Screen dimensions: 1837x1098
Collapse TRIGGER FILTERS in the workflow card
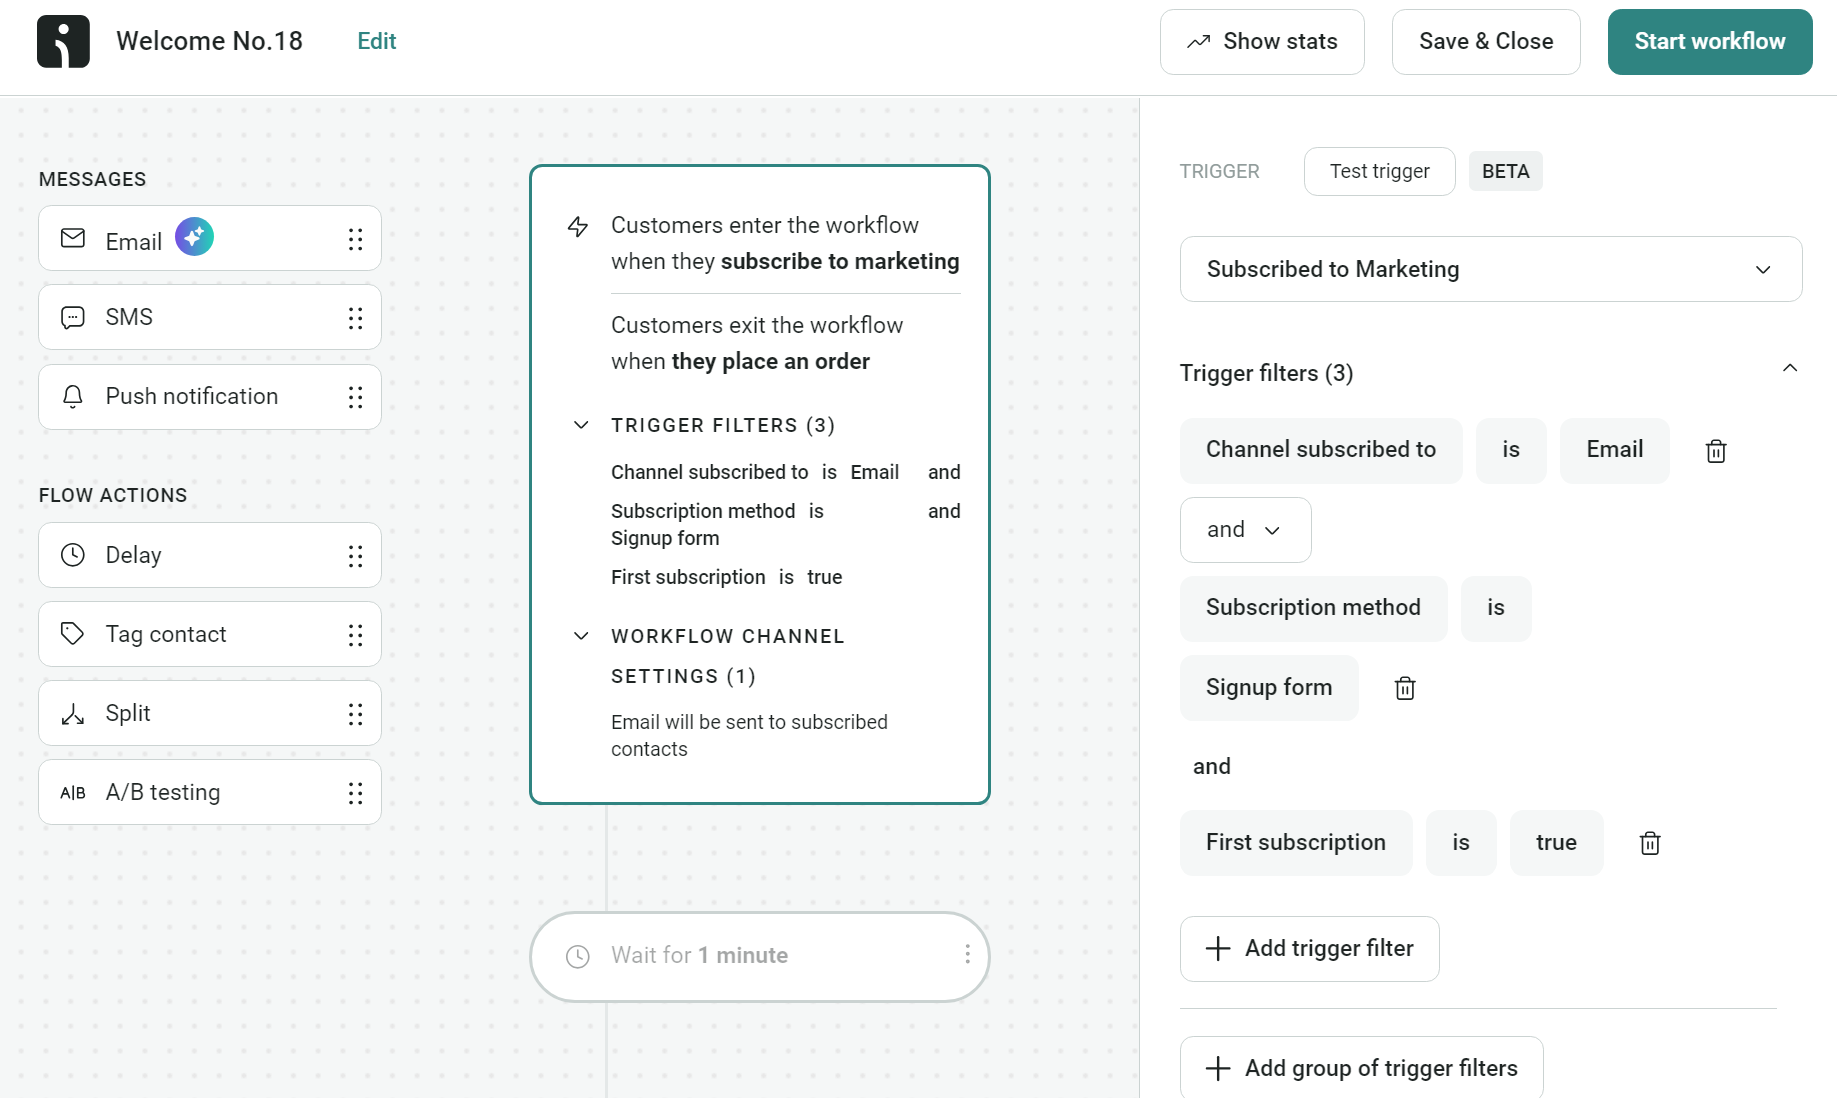pos(581,425)
